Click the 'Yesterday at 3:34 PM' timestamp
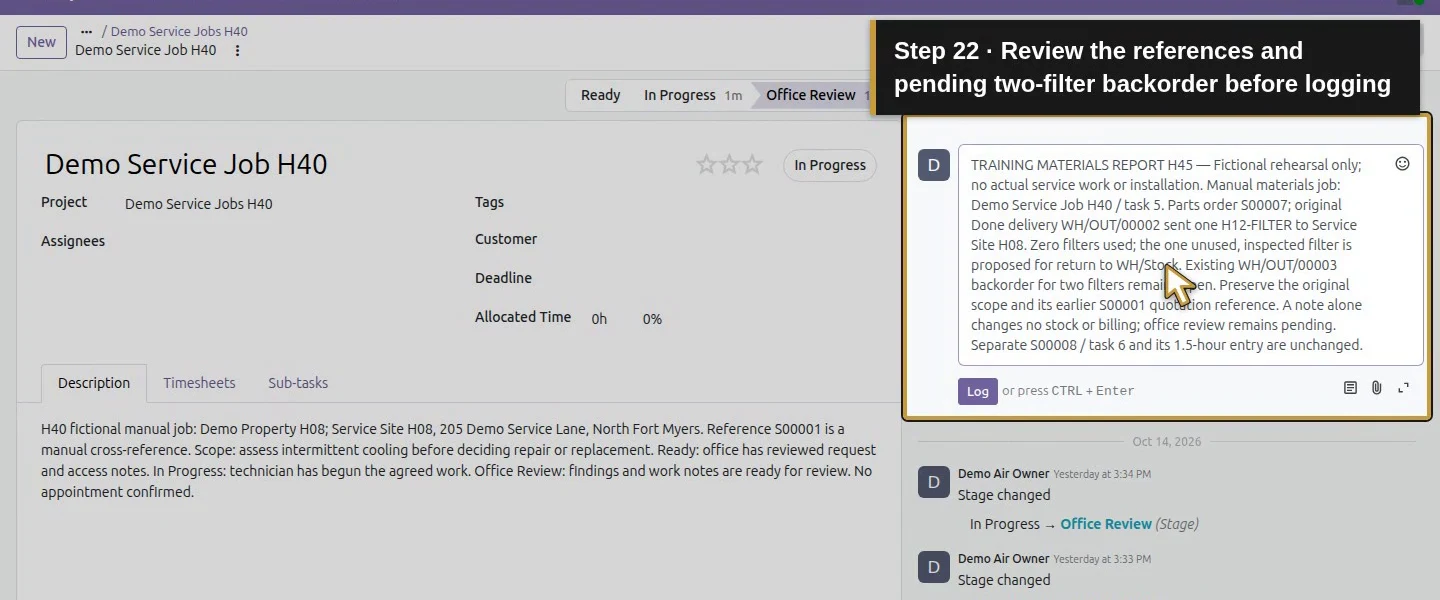This screenshot has width=1440, height=600. click(1102, 474)
